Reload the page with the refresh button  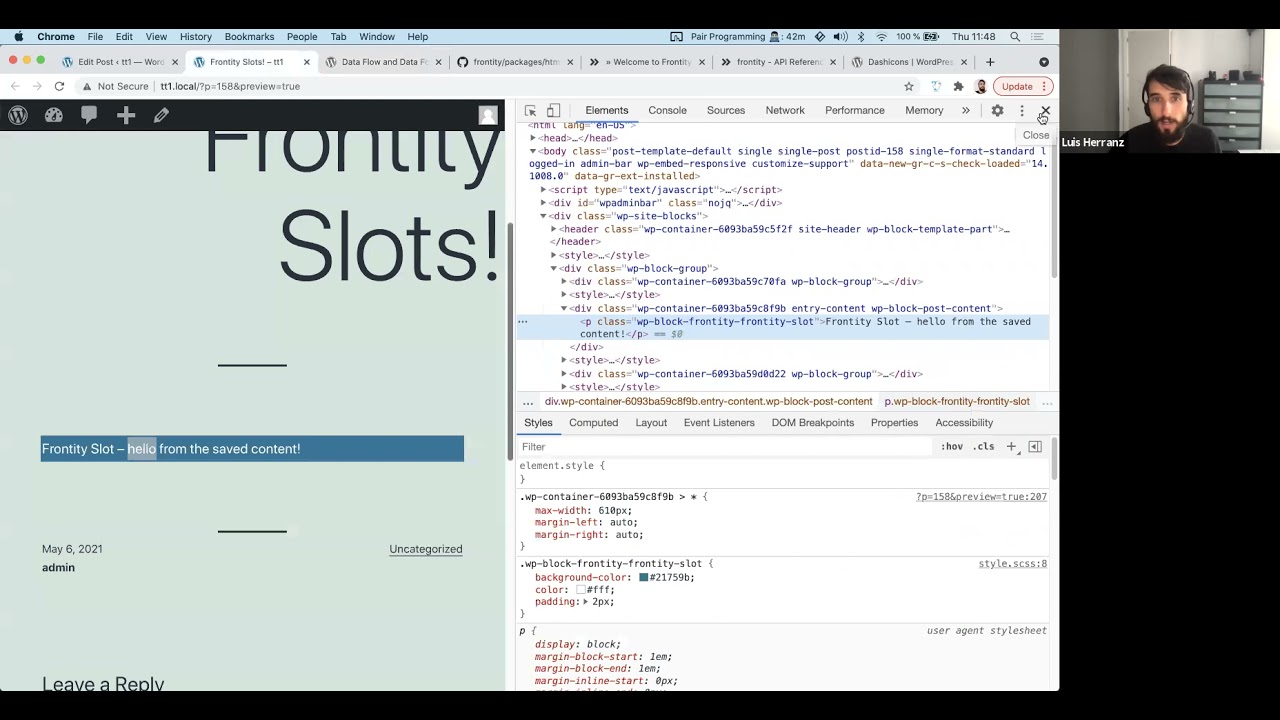click(59, 86)
